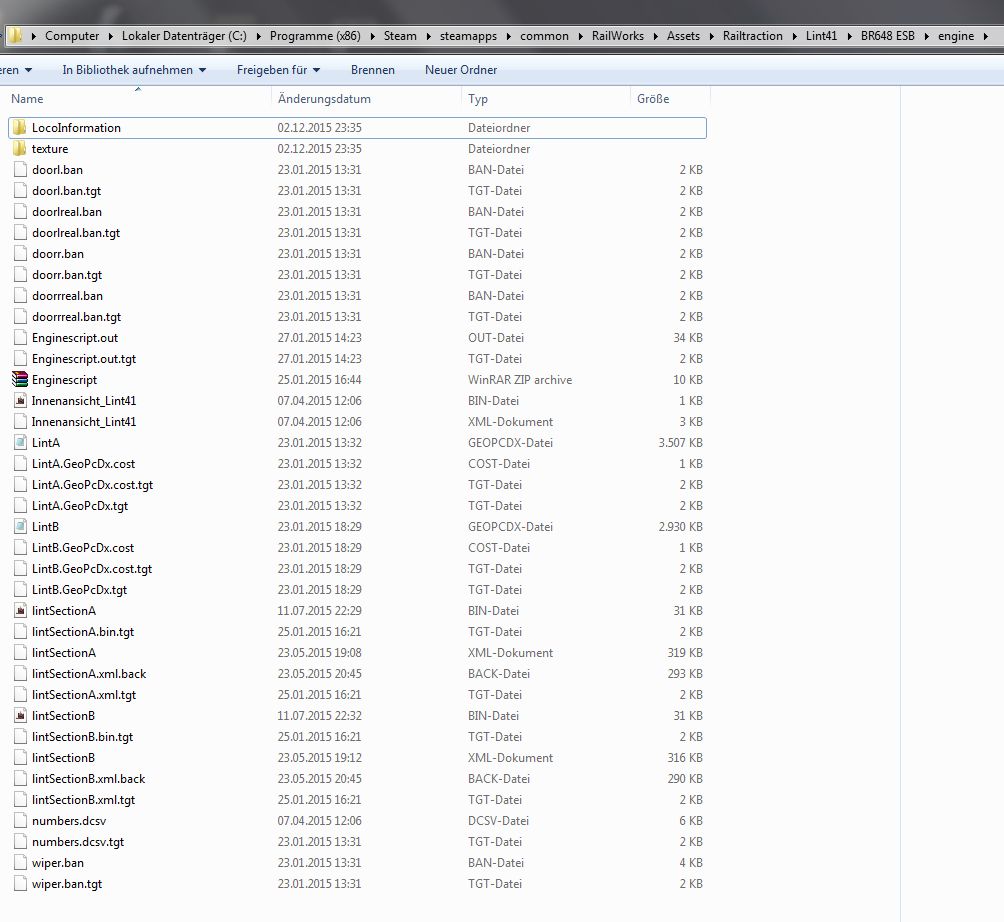Click the Enginescript WinRAR ZIP archive icon
The image size is (1004, 922).
click(x=20, y=380)
